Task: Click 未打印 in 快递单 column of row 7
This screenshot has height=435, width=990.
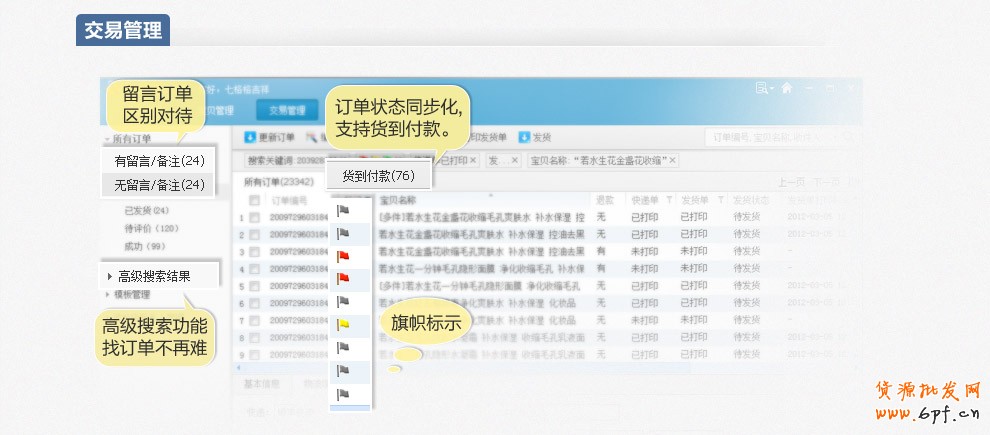Action: point(645,319)
